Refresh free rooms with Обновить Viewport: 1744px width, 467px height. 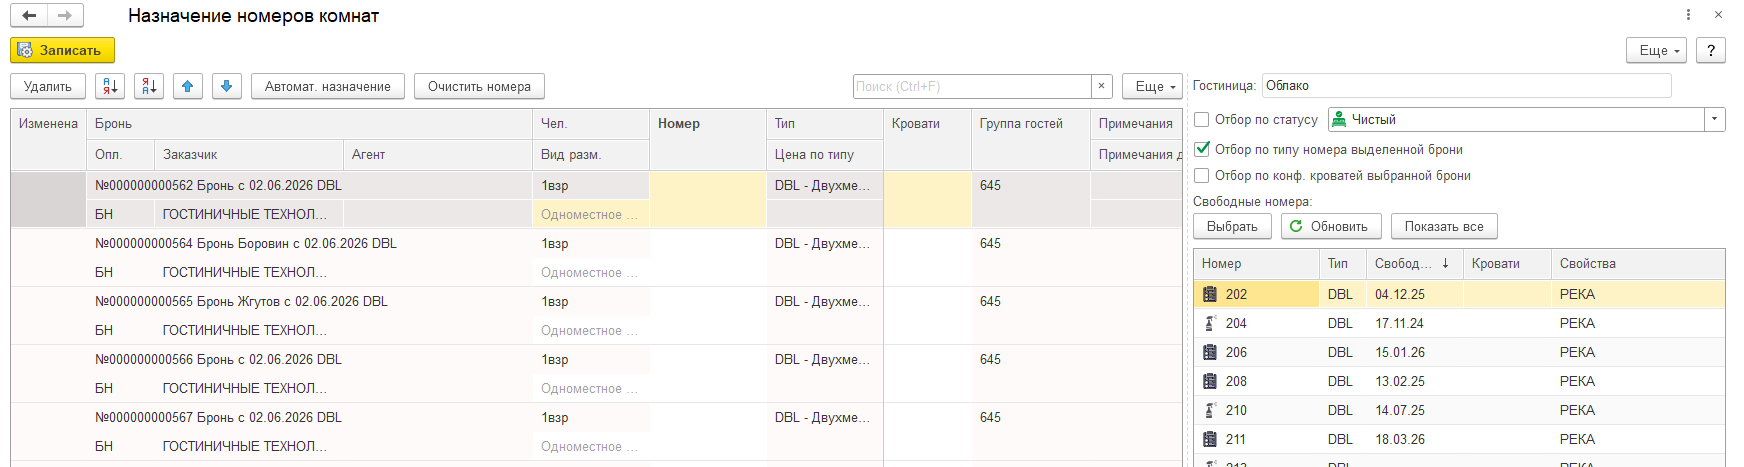[1331, 226]
